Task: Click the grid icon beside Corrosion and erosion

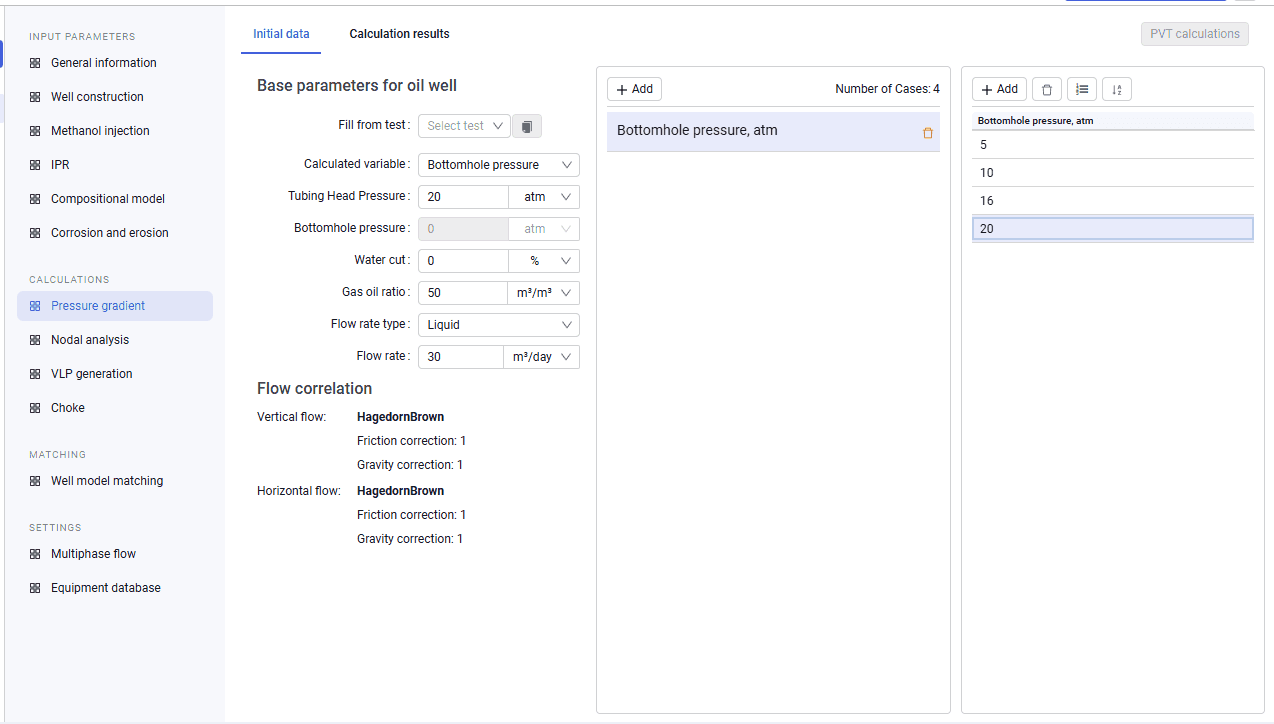Action: (x=35, y=233)
